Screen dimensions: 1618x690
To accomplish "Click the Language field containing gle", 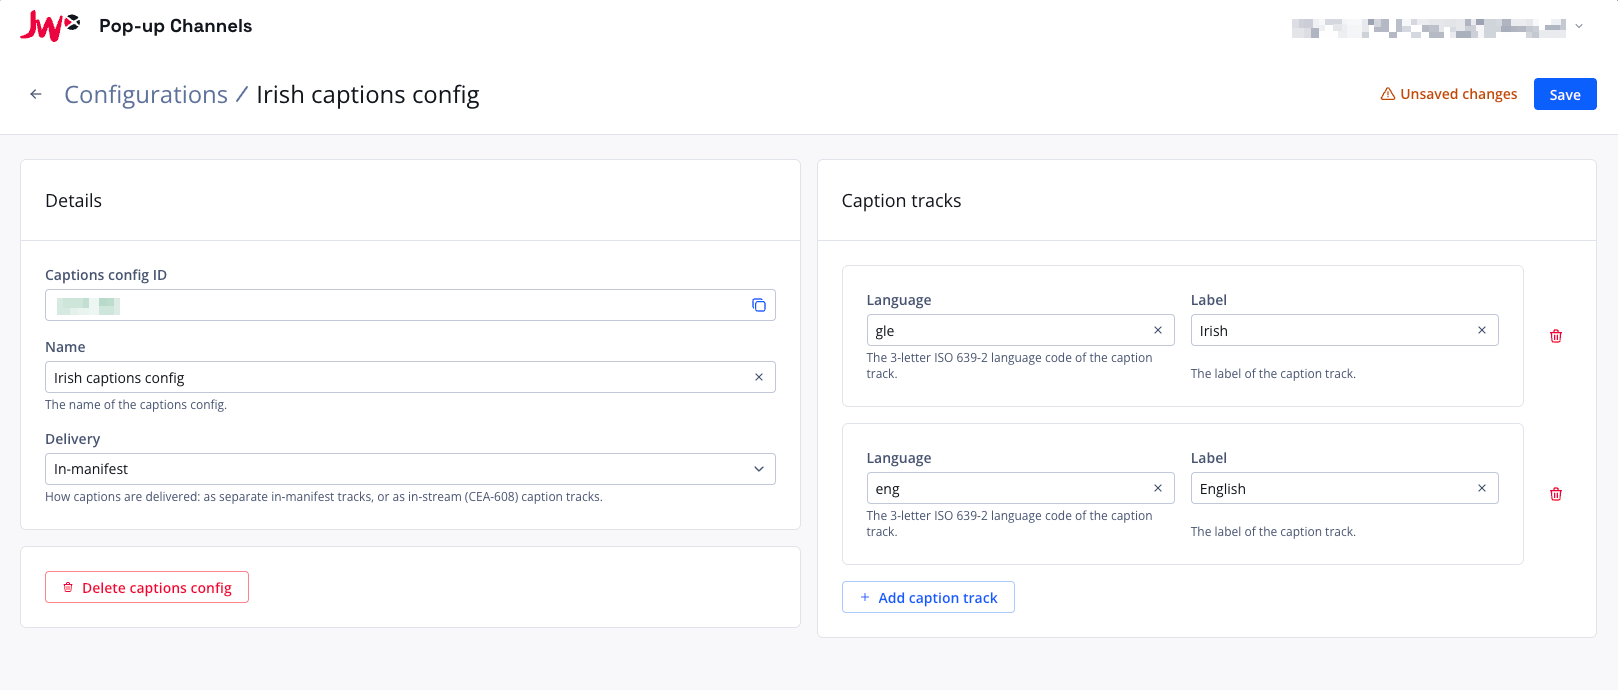I will click(1020, 330).
